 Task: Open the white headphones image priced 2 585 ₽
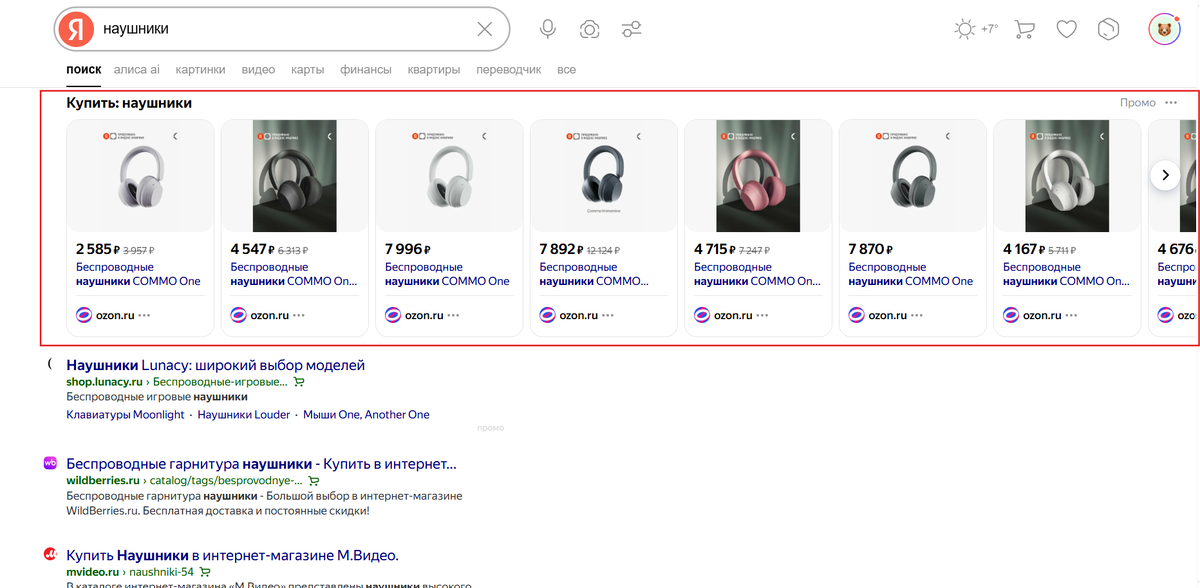(140, 176)
